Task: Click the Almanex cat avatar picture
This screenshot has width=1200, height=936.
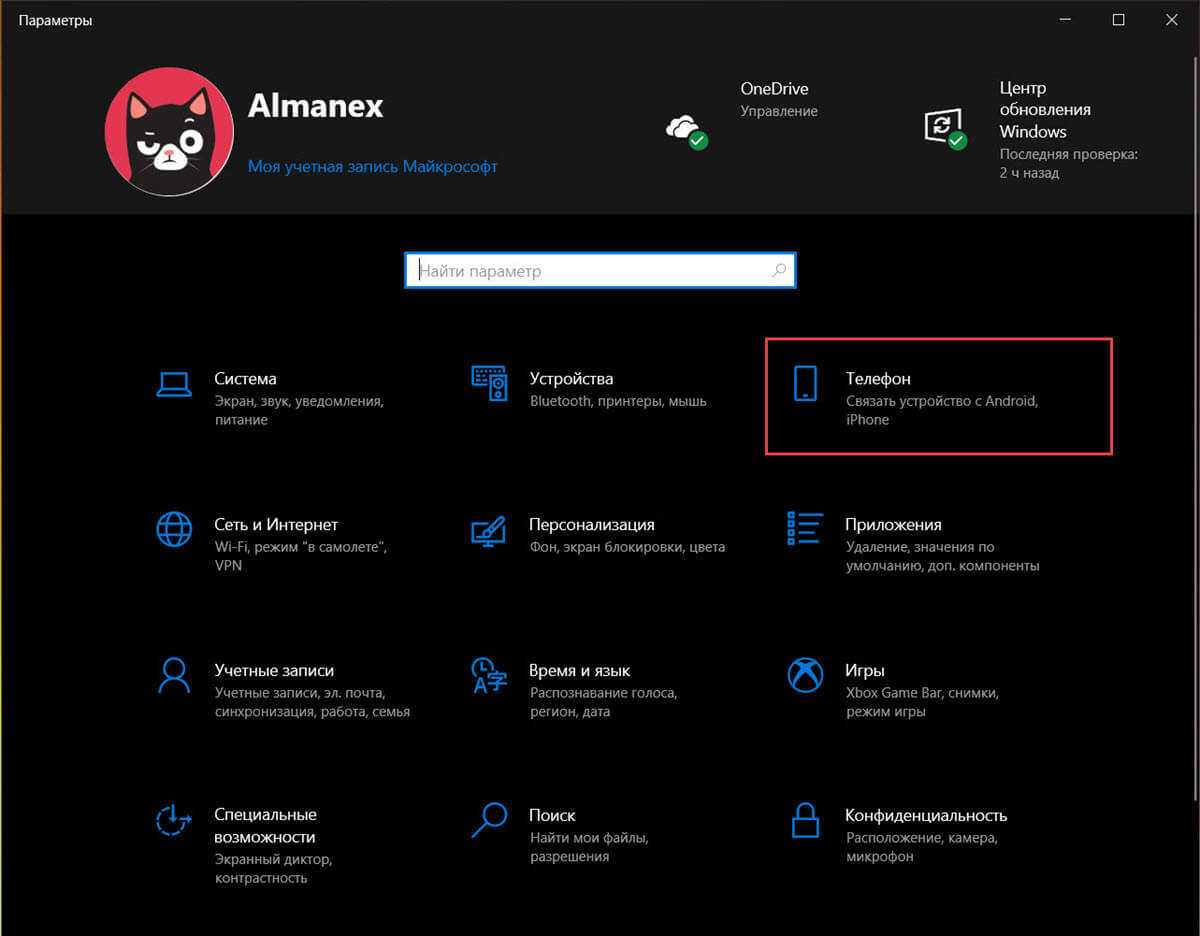Action: (169, 132)
